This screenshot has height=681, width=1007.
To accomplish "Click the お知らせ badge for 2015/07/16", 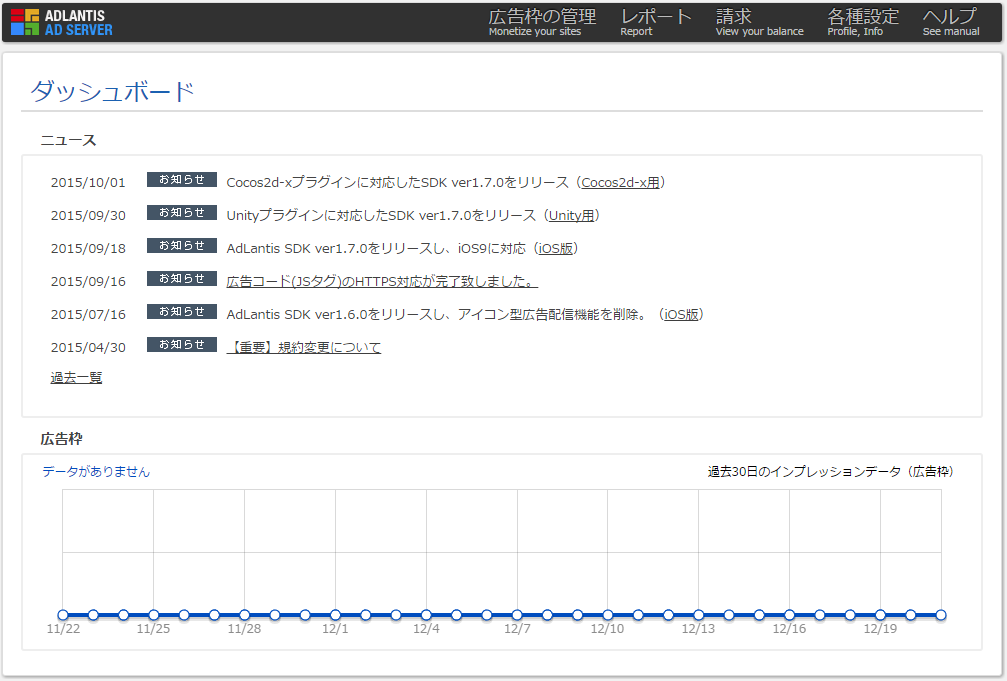I will (182, 312).
